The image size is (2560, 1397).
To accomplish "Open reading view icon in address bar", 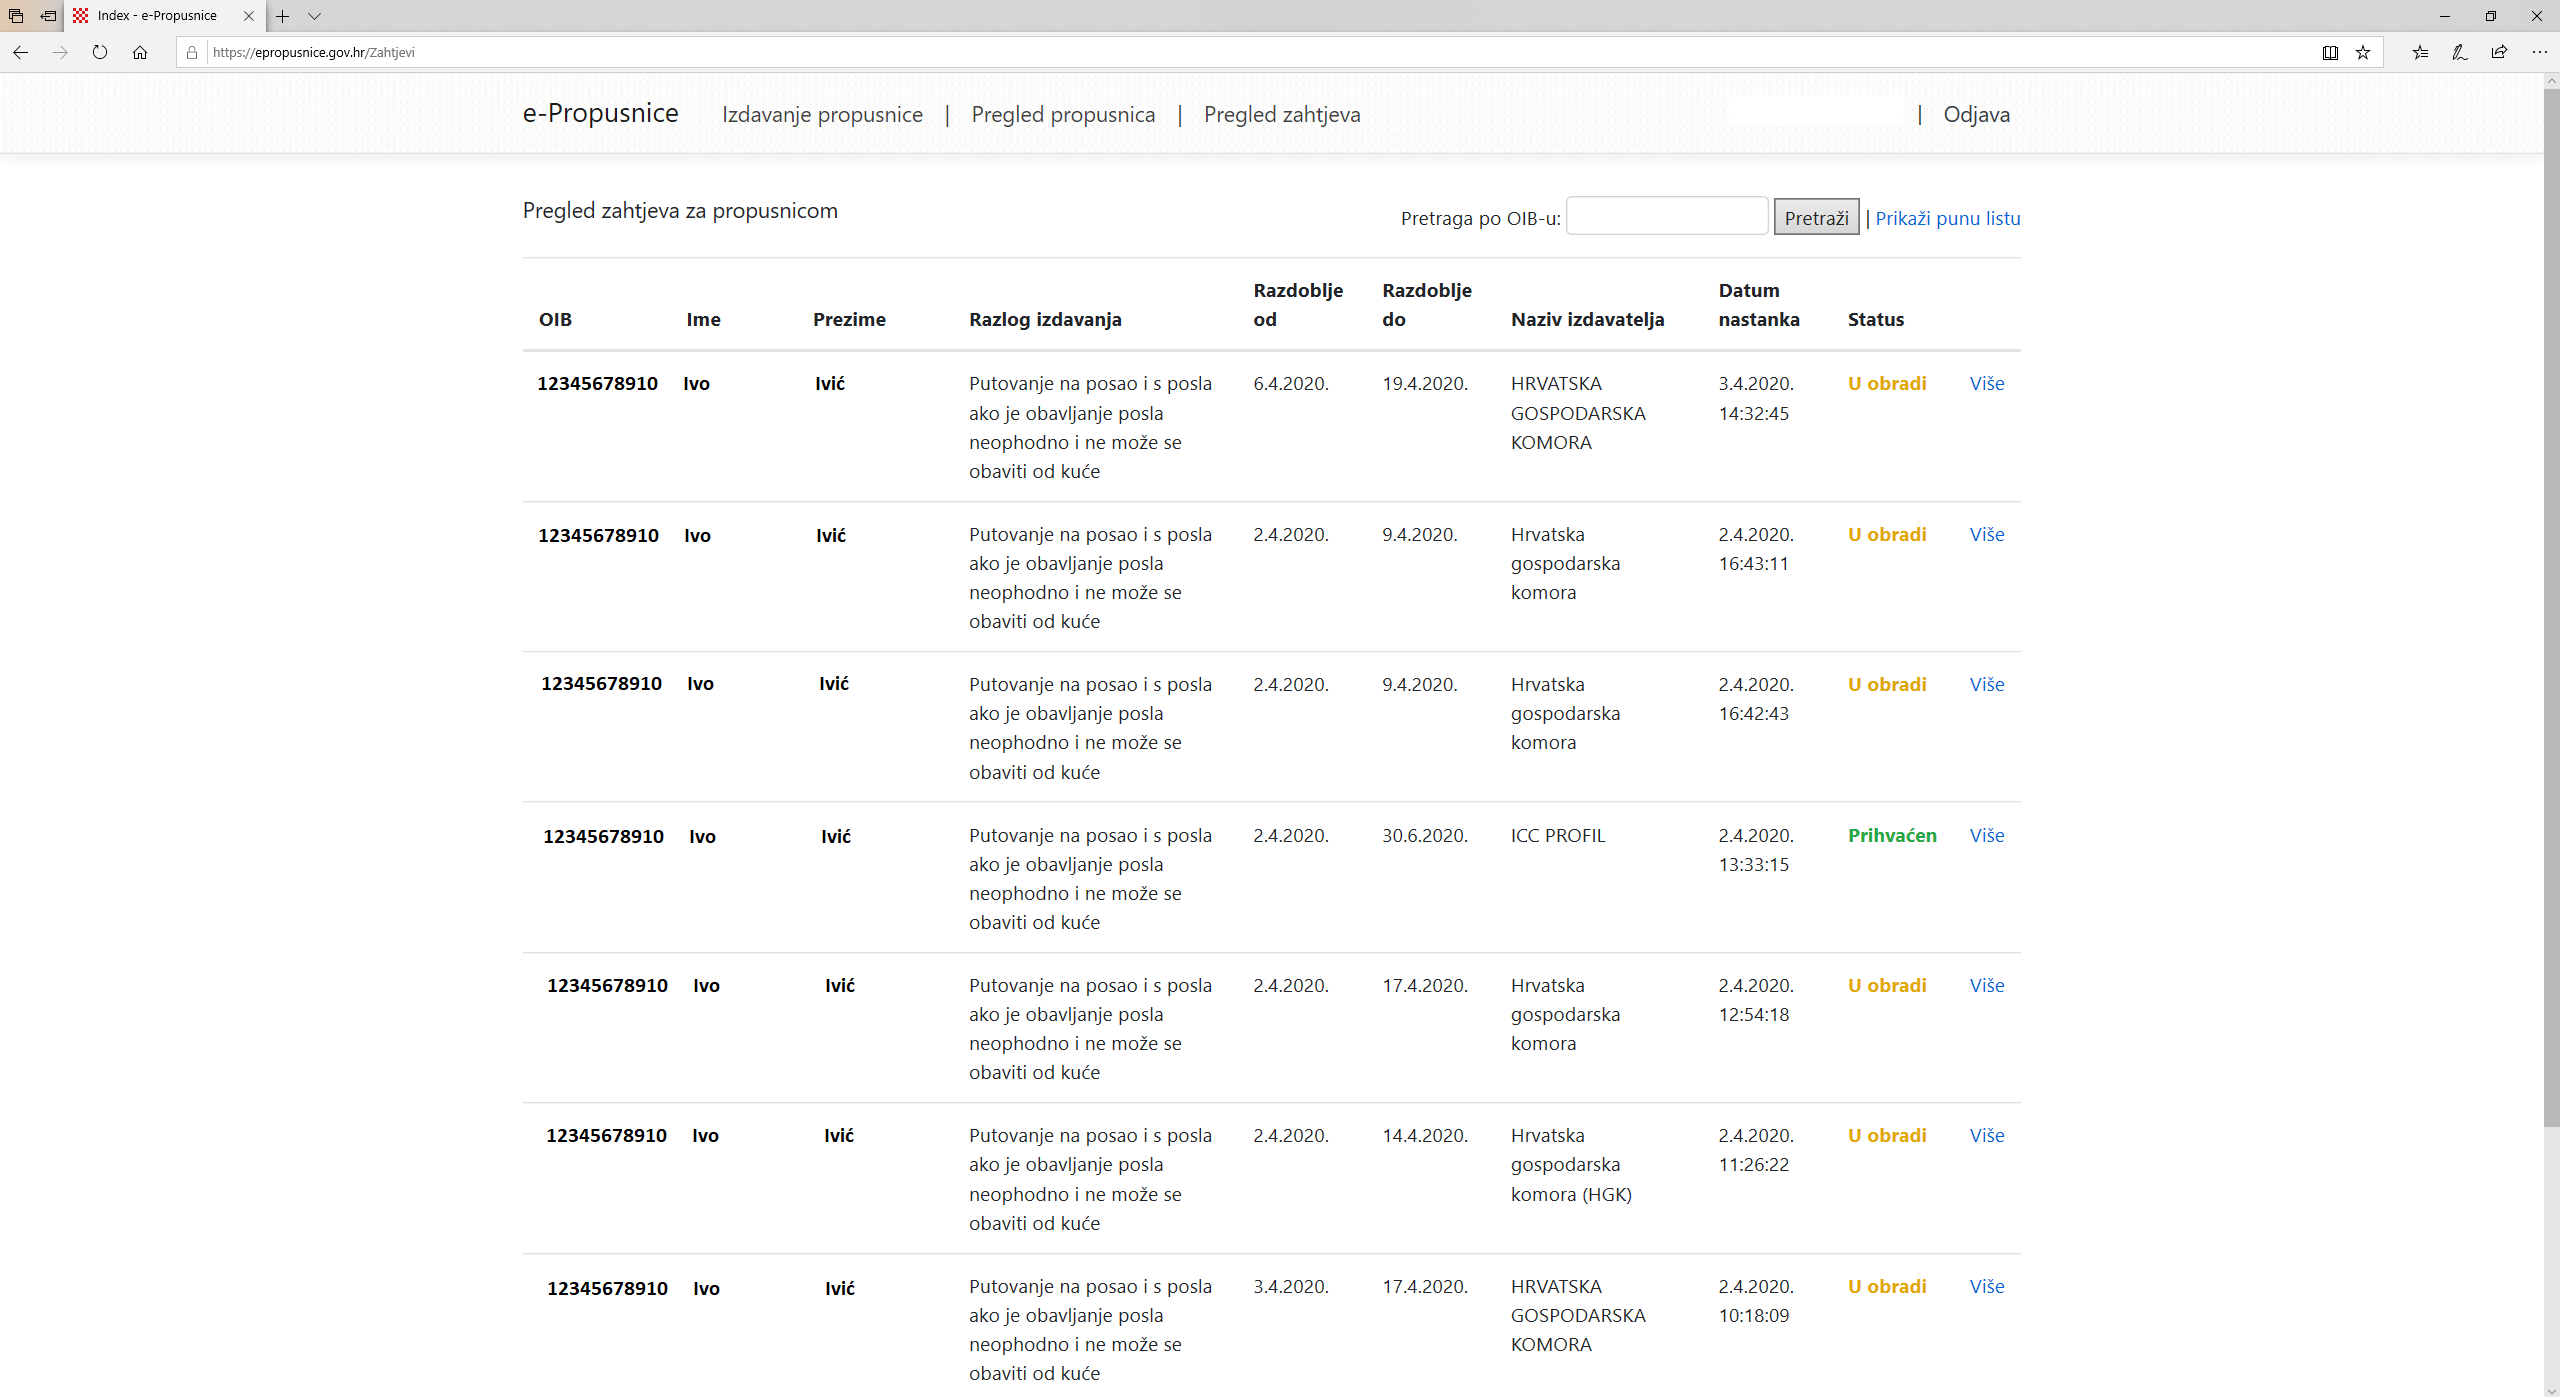I will pos(2330,52).
